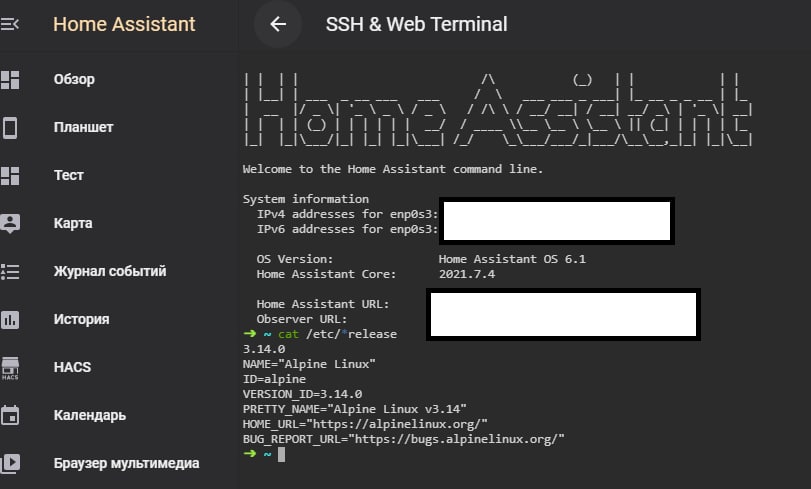811x489 pixels.
Task: Click the История chart icon
Action: [10, 320]
